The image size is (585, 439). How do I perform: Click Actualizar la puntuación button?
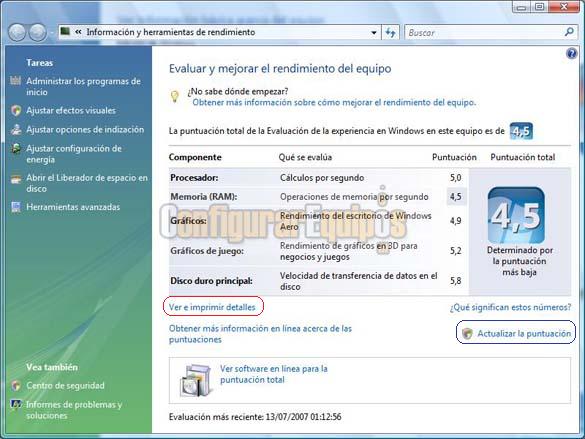pos(516,333)
